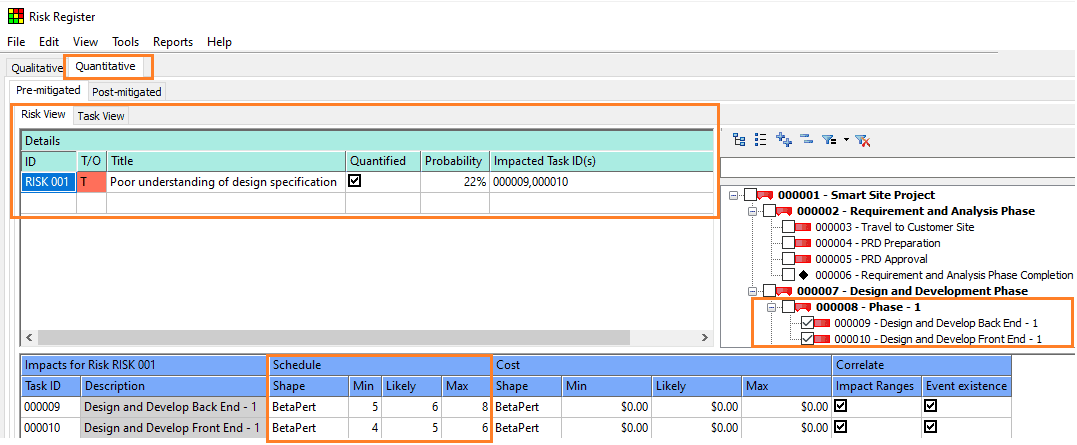Viewport: 1077px width, 445px height.
Task: Toggle the Quantified checkbox for RISK 001
Action: pyautogui.click(x=354, y=181)
